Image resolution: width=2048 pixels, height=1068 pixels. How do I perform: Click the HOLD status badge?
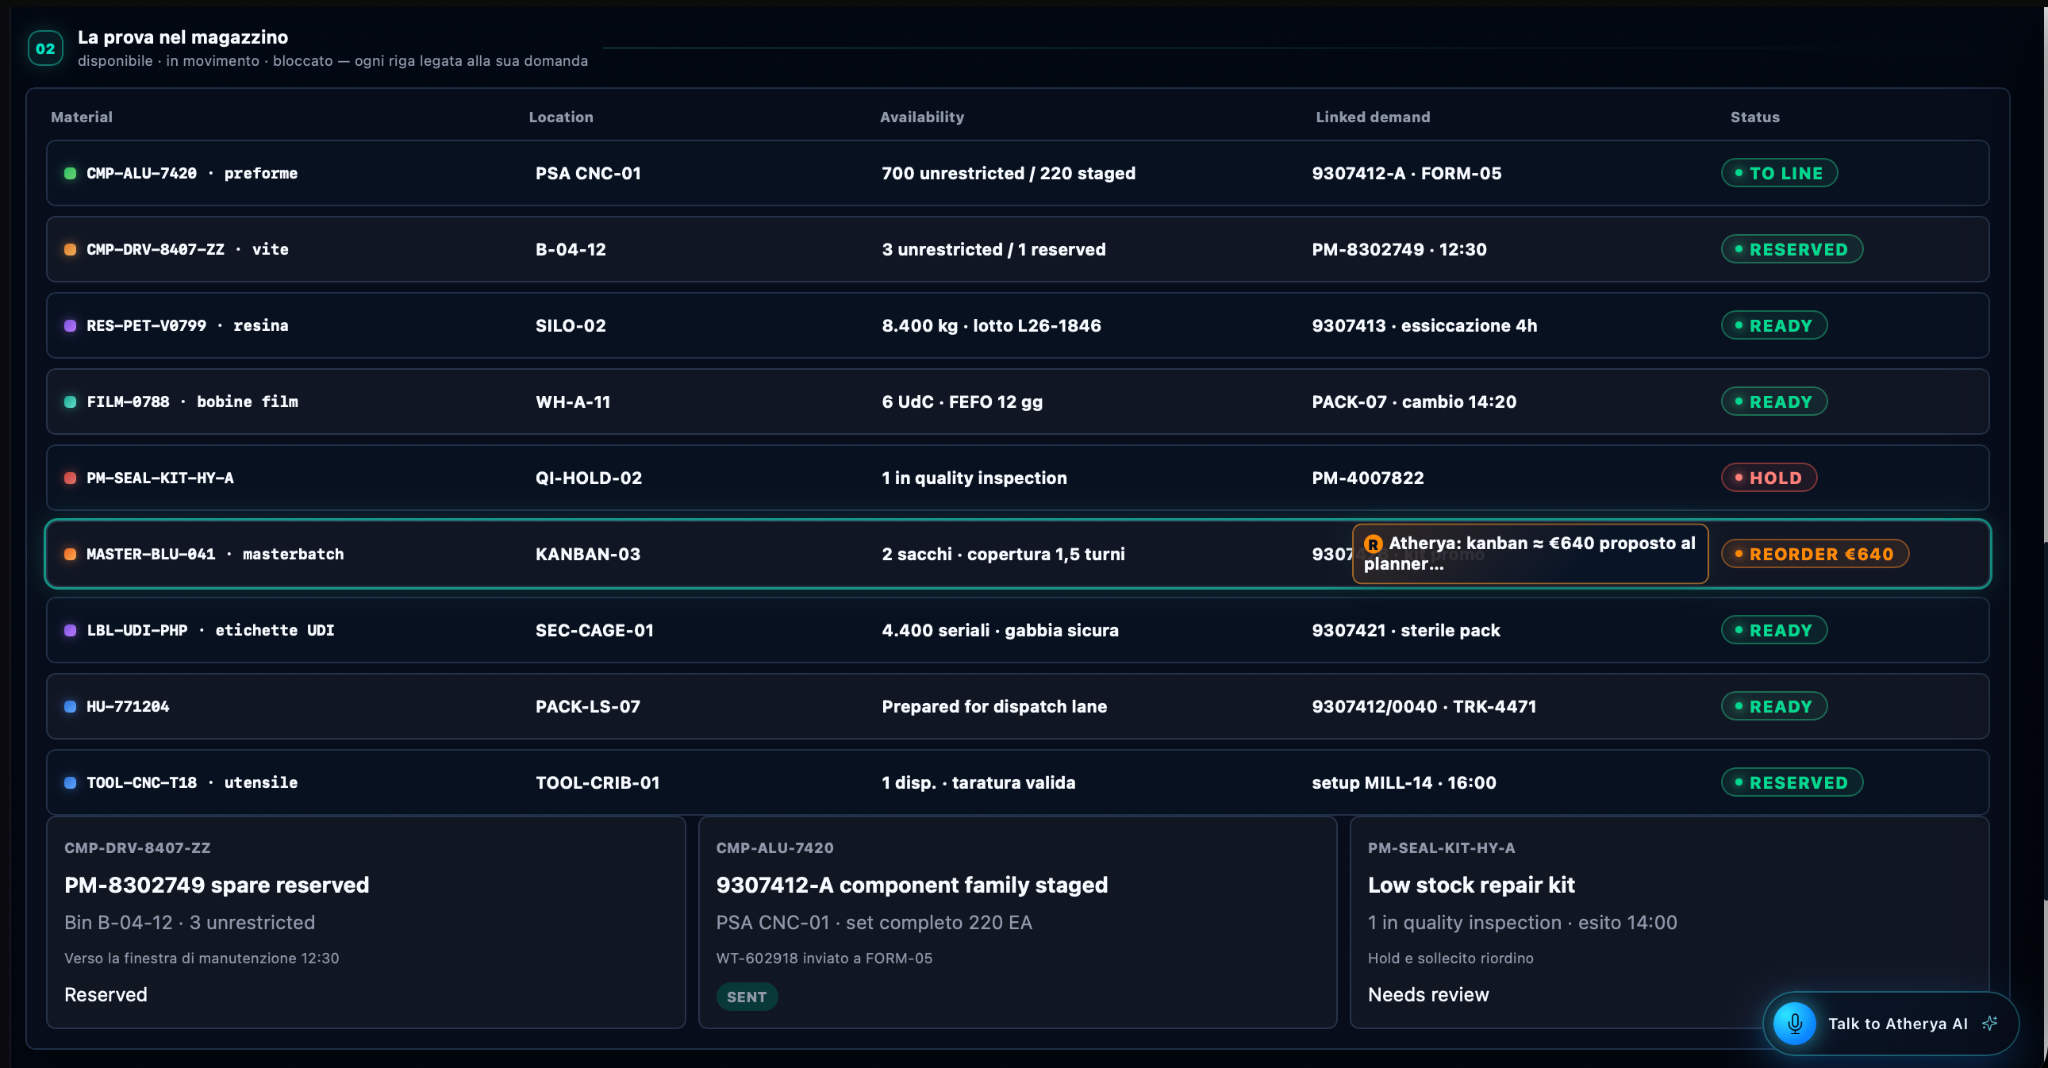pyautogui.click(x=1769, y=478)
